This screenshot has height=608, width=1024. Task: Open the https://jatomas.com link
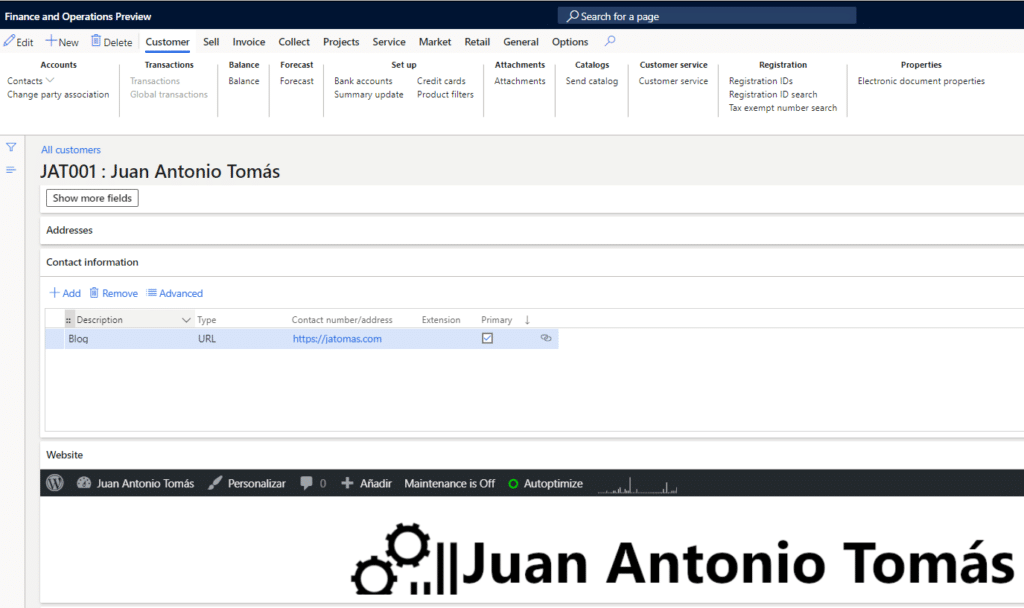[x=337, y=338]
